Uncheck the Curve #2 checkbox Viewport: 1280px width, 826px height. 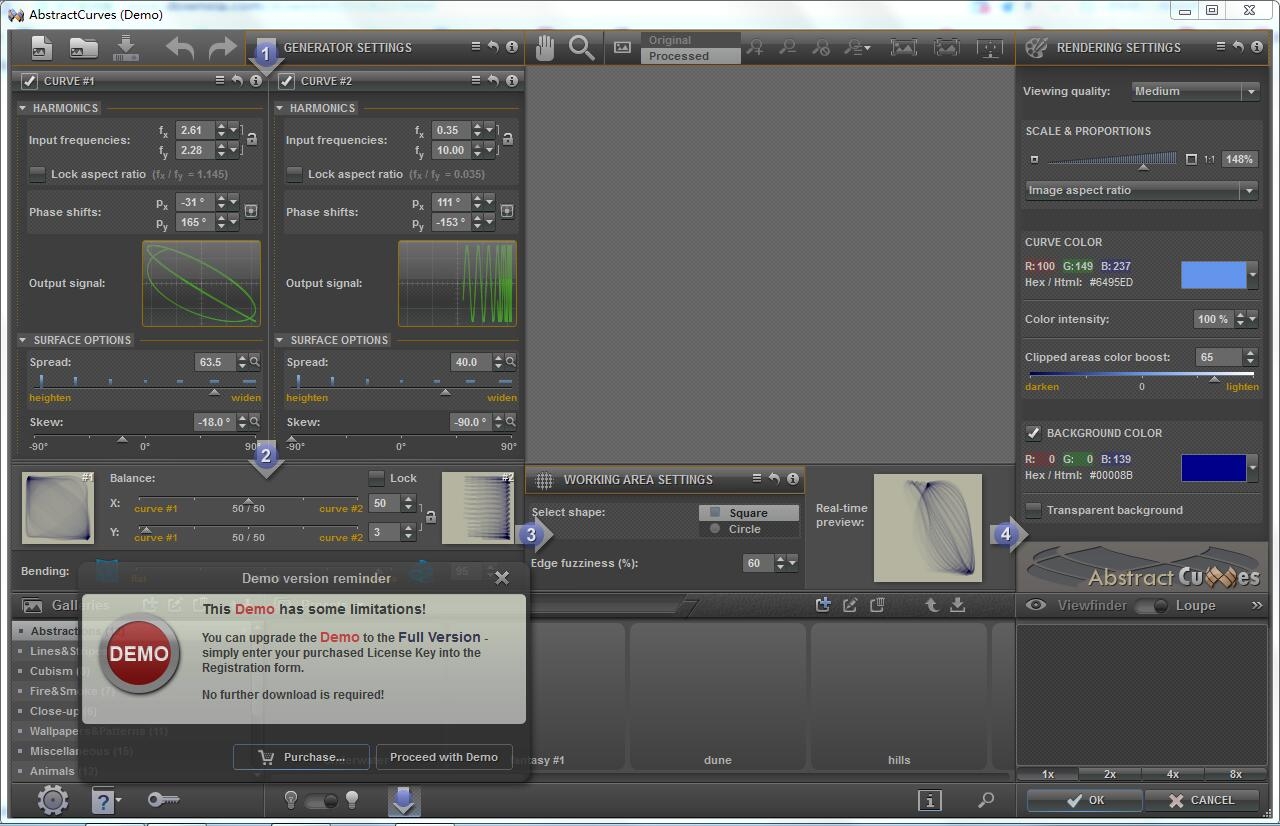click(x=287, y=81)
